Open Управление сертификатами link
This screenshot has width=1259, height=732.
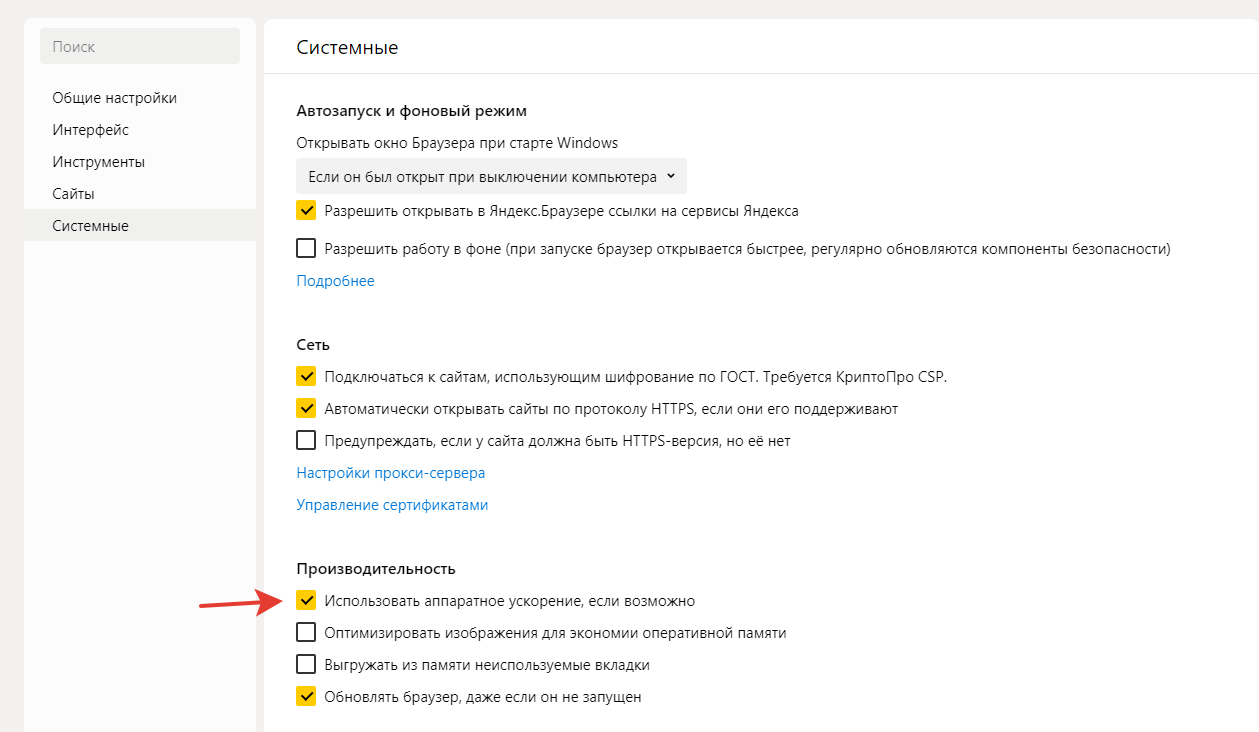click(392, 505)
